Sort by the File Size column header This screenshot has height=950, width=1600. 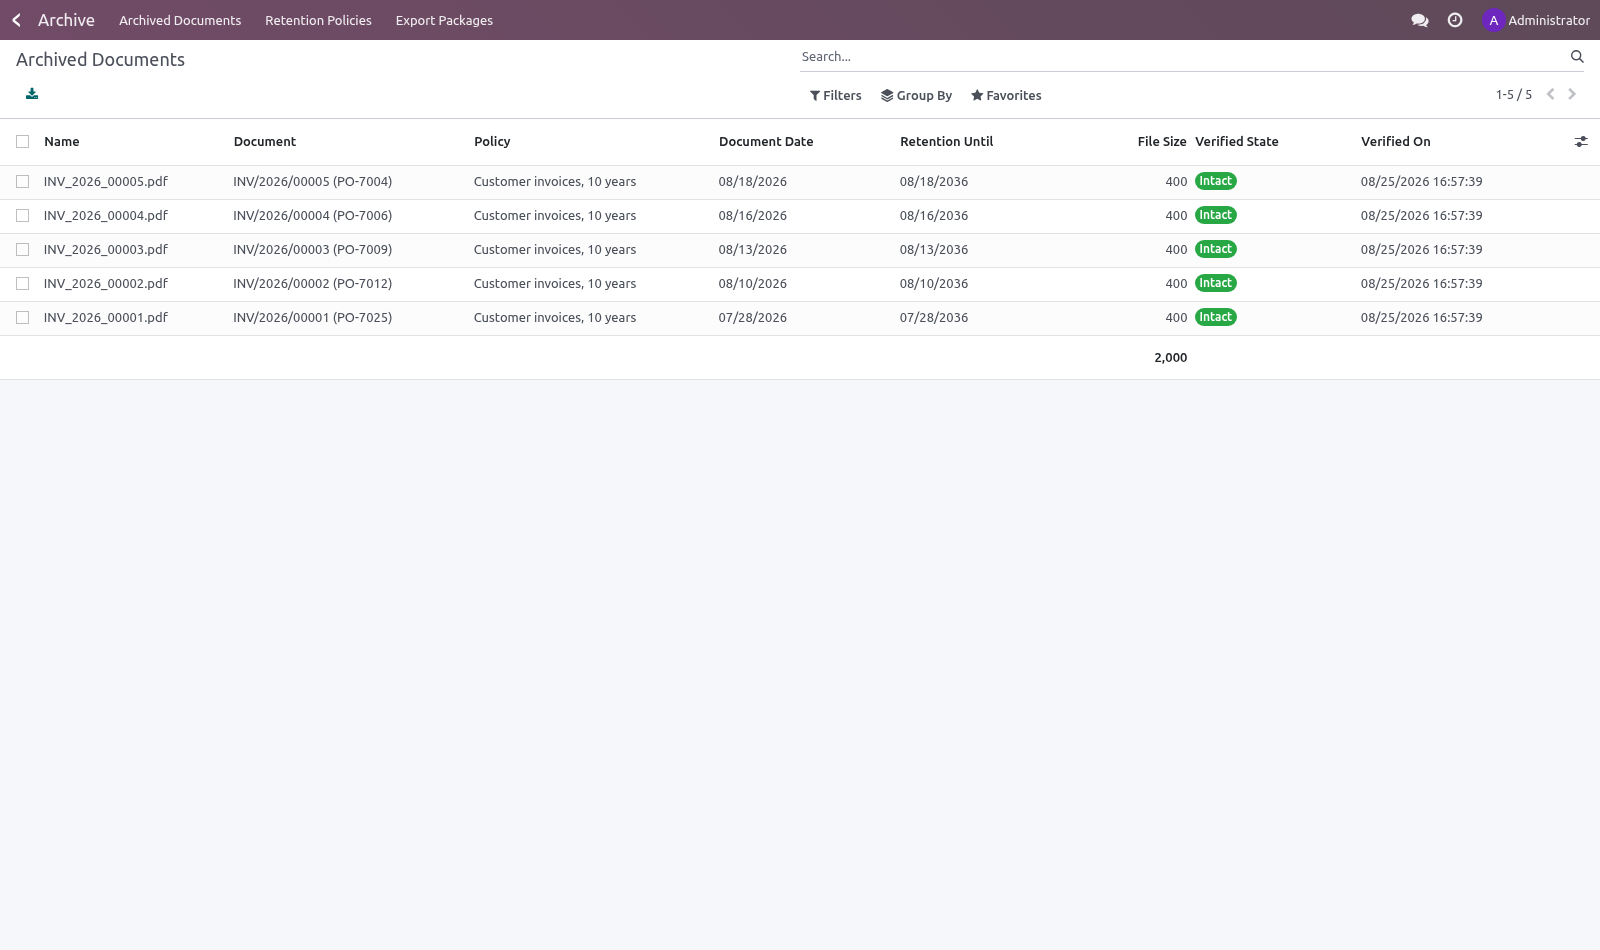pos(1161,142)
